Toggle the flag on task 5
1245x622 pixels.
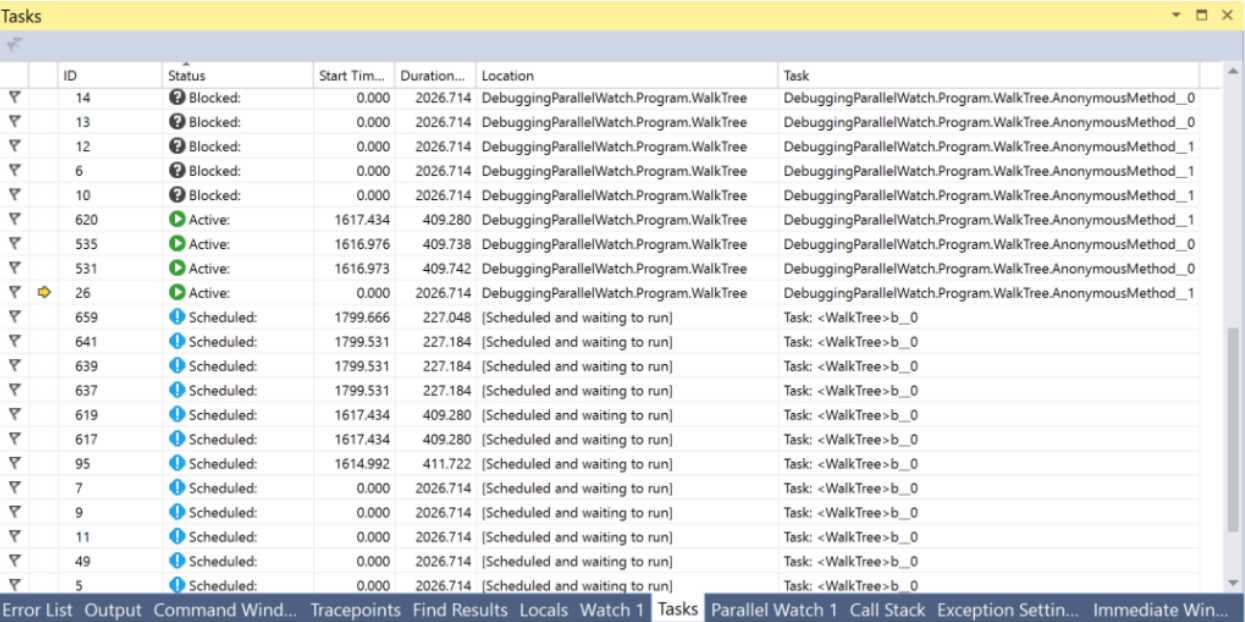(13, 585)
